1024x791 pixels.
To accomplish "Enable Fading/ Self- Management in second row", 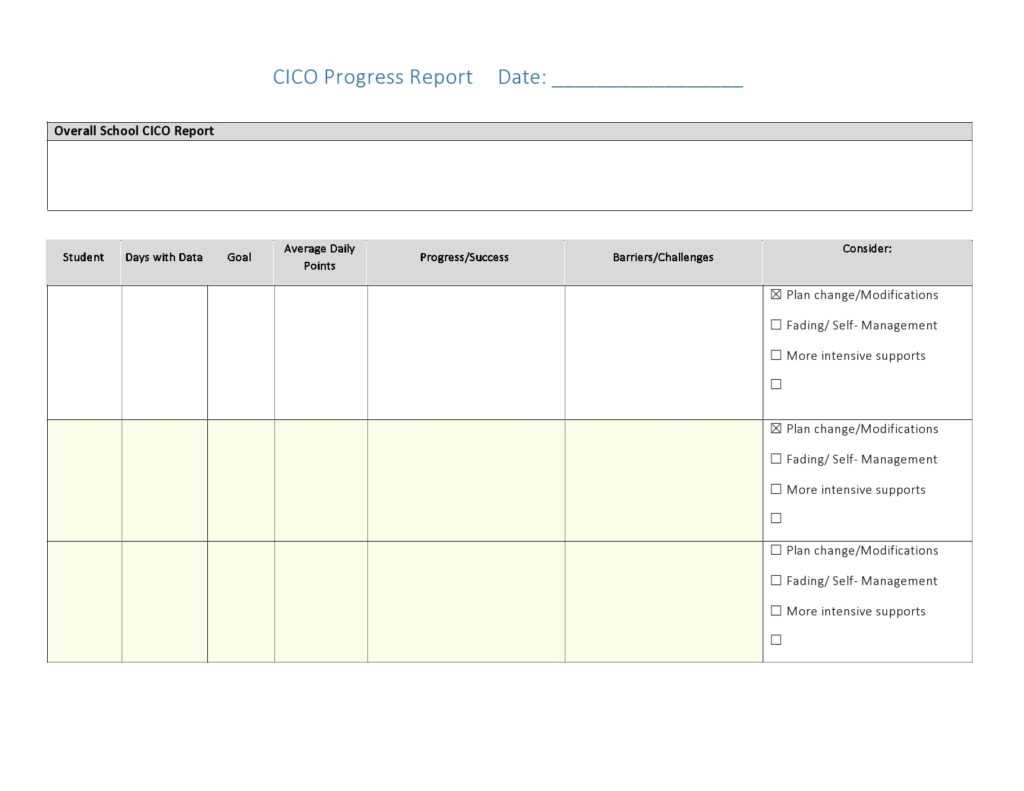I will click(776, 458).
